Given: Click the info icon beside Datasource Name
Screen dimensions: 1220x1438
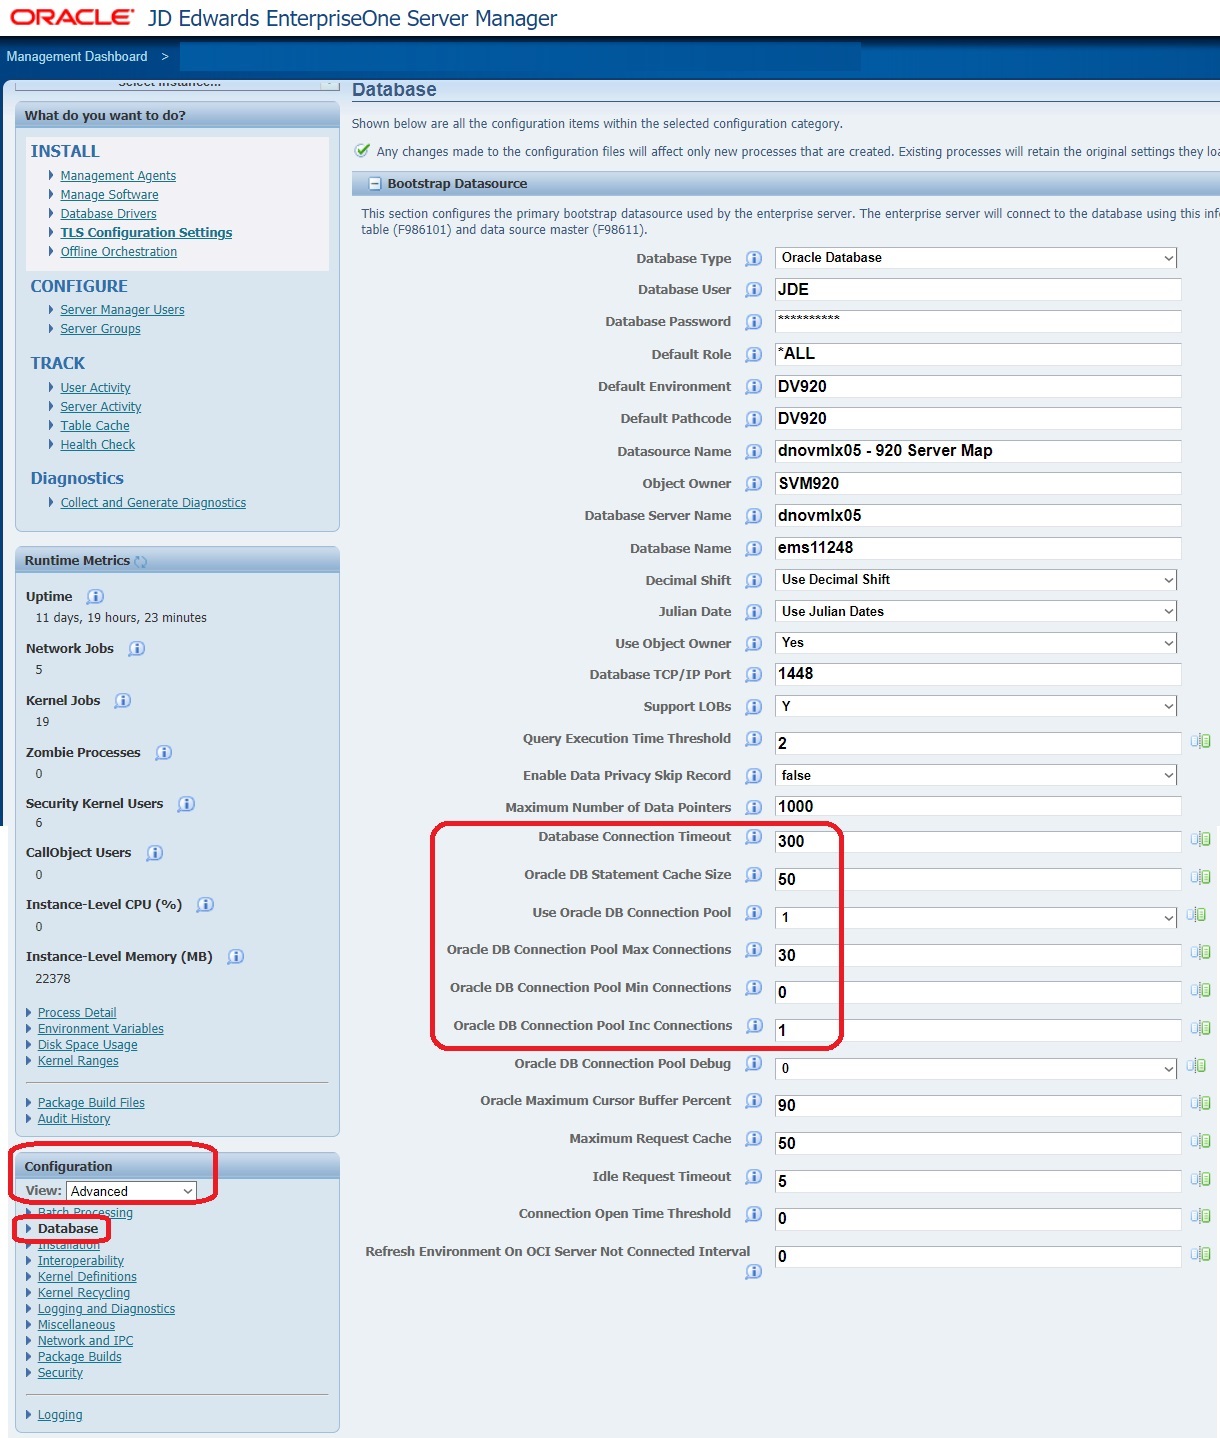Looking at the screenshot, I should coord(754,452).
